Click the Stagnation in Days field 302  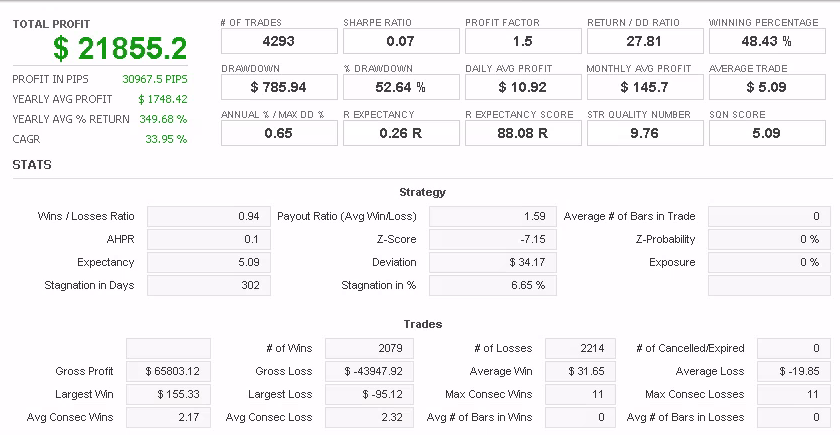[x=209, y=286]
